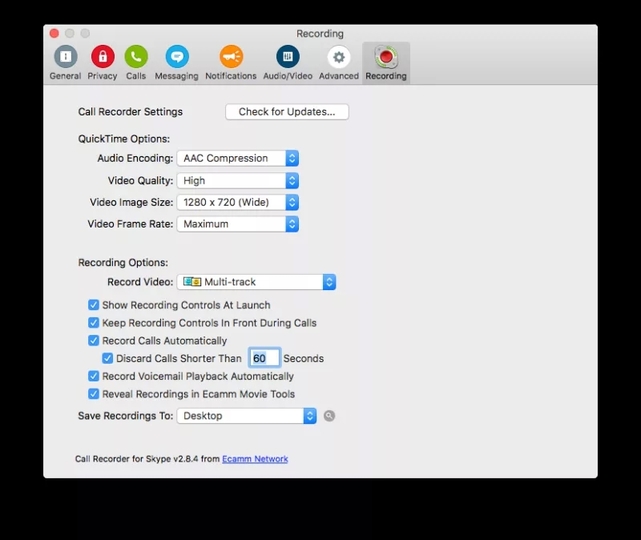Image resolution: width=641 pixels, height=540 pixels.
Task: Click the seconds field showing 60
Action: pos(264,358)
